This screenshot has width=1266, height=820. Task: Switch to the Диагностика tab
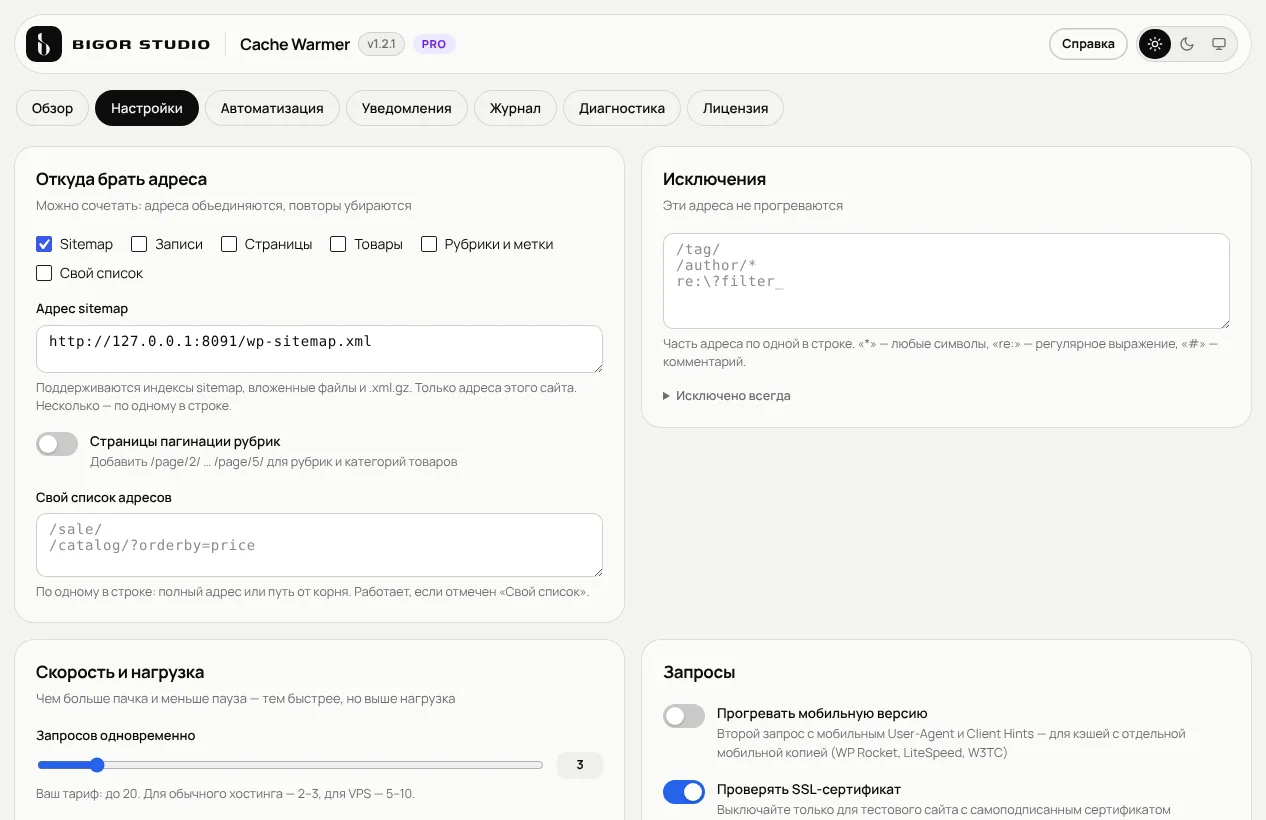[622, 108]
